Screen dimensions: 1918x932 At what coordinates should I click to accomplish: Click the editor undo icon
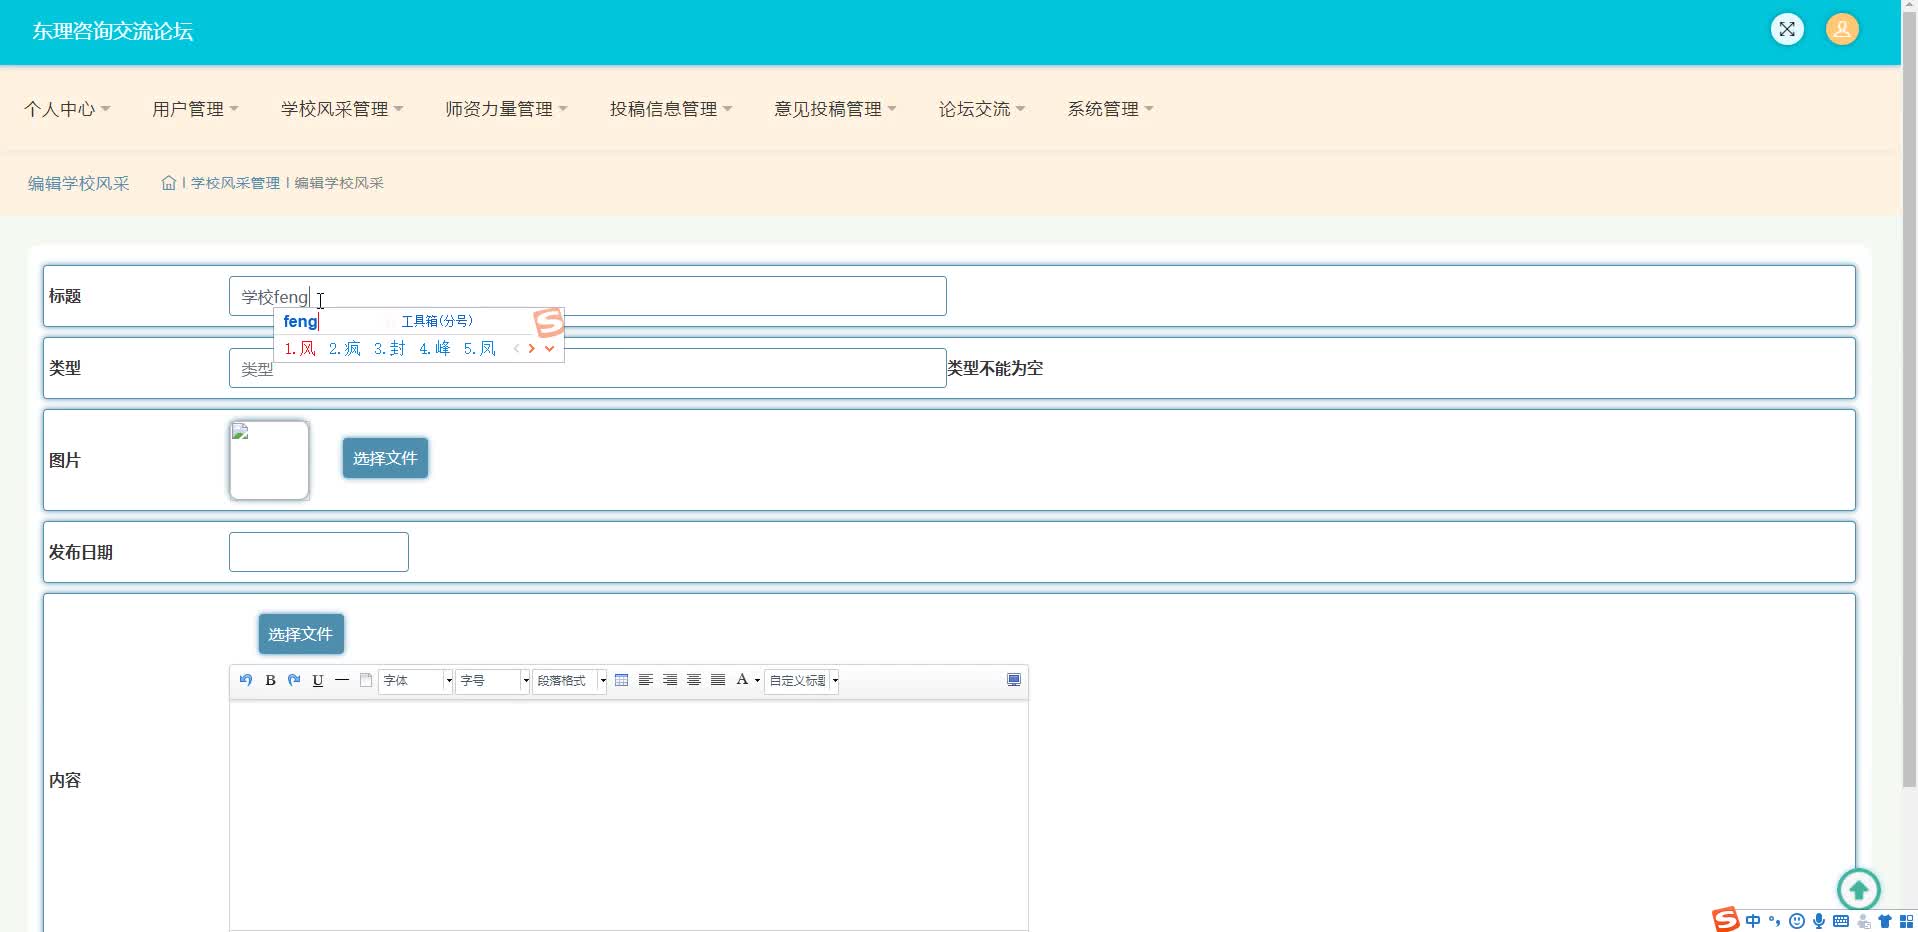[246, 680]
